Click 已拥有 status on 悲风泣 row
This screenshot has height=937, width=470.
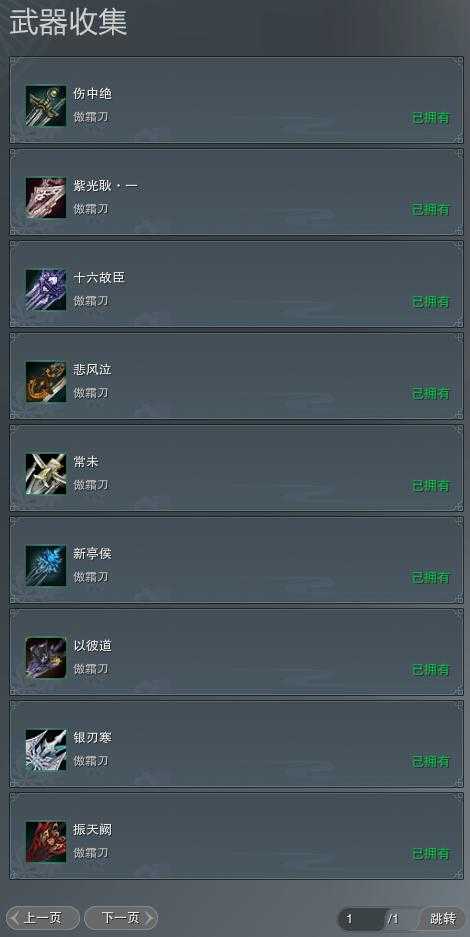pyautogui.click(x=431, y=393)
